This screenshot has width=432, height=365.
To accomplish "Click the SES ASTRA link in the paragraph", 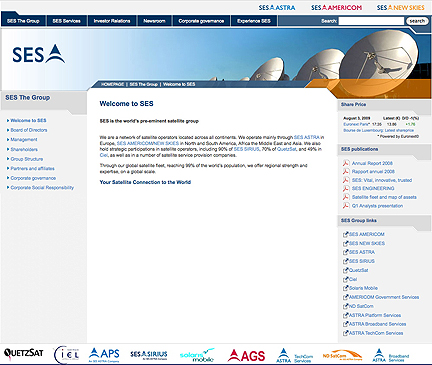I will click(307, 137).
